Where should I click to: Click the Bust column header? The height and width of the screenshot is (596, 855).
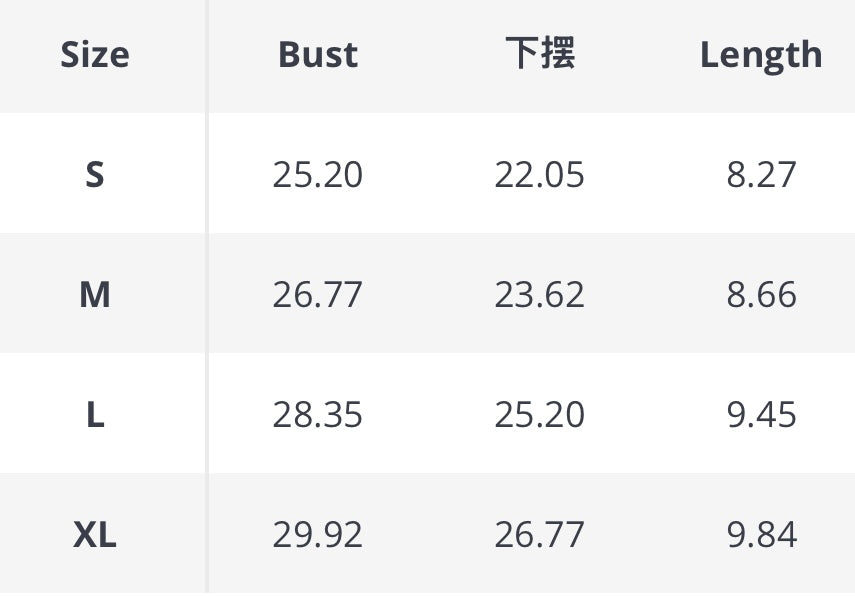tap(317, 55)
